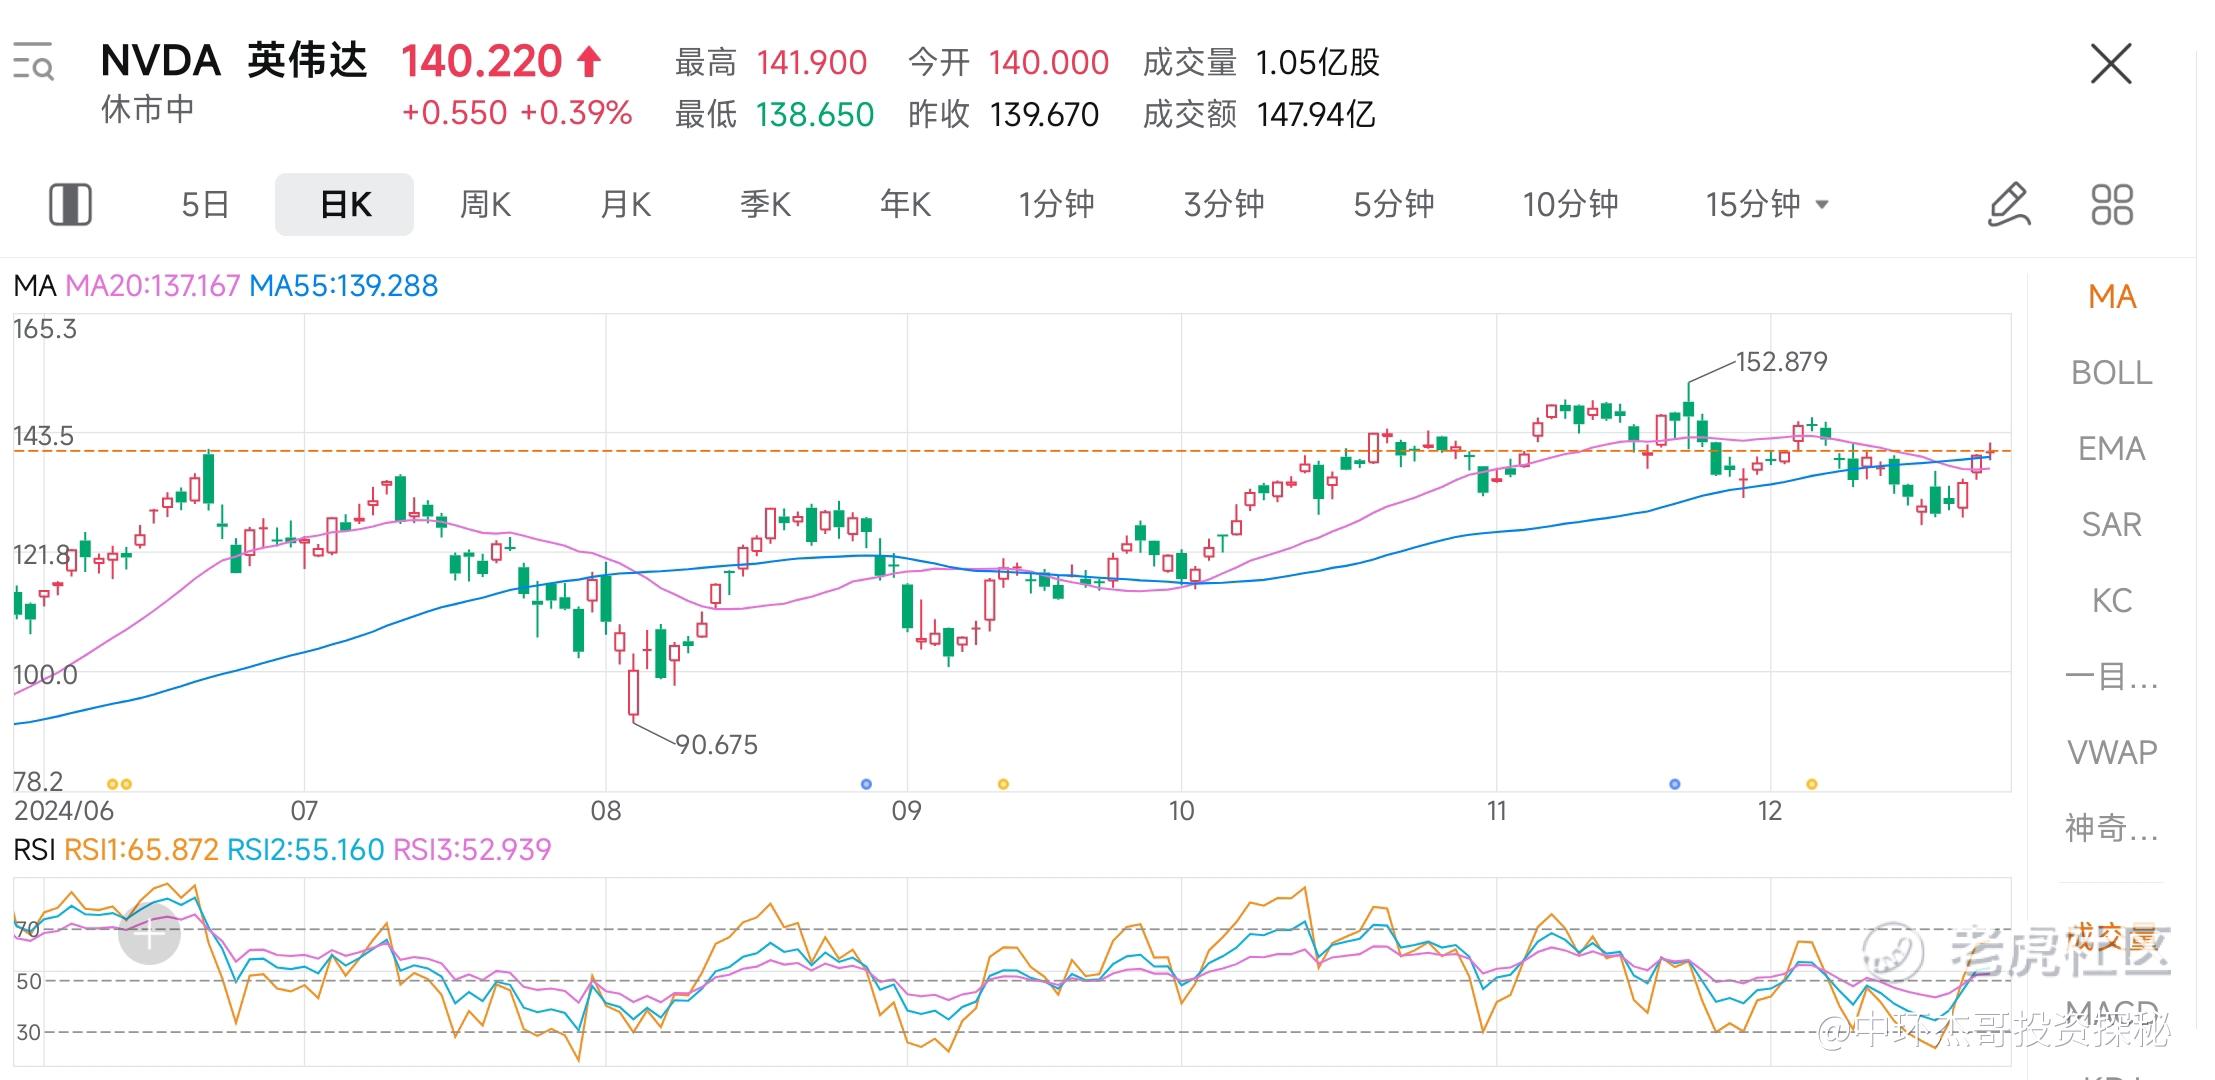
Task: Select the SAR indicator
Action: 2111,524
